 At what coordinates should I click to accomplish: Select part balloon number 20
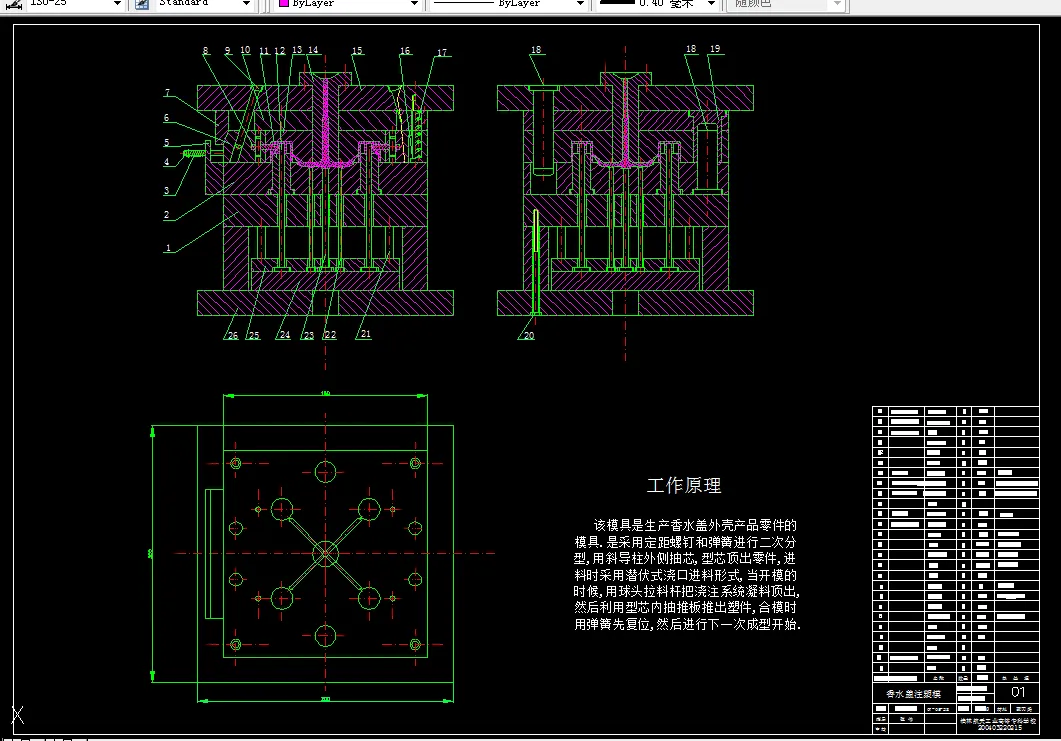pos(529,336)
